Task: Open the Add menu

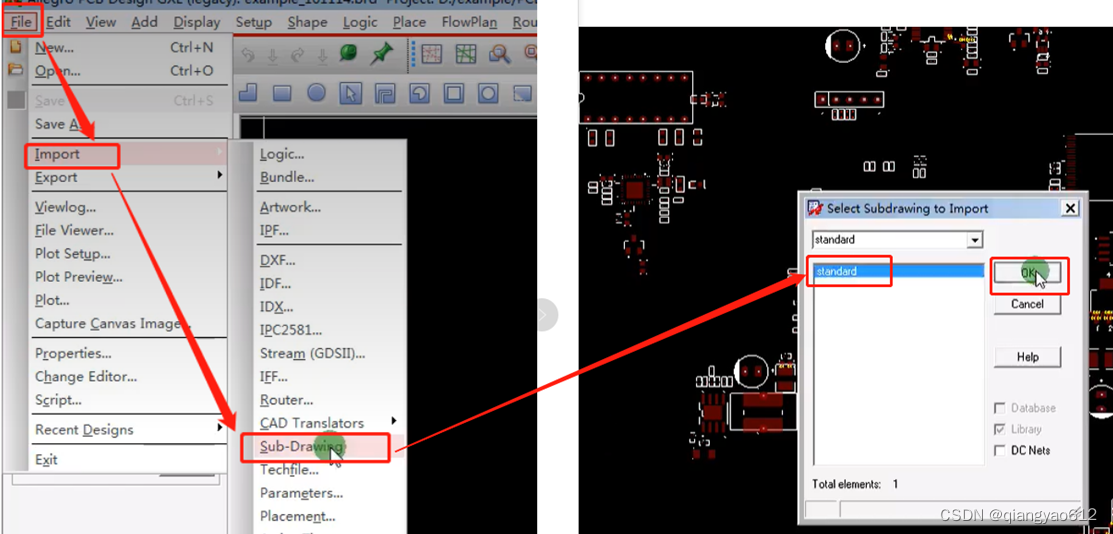Action: coord(145,22)
